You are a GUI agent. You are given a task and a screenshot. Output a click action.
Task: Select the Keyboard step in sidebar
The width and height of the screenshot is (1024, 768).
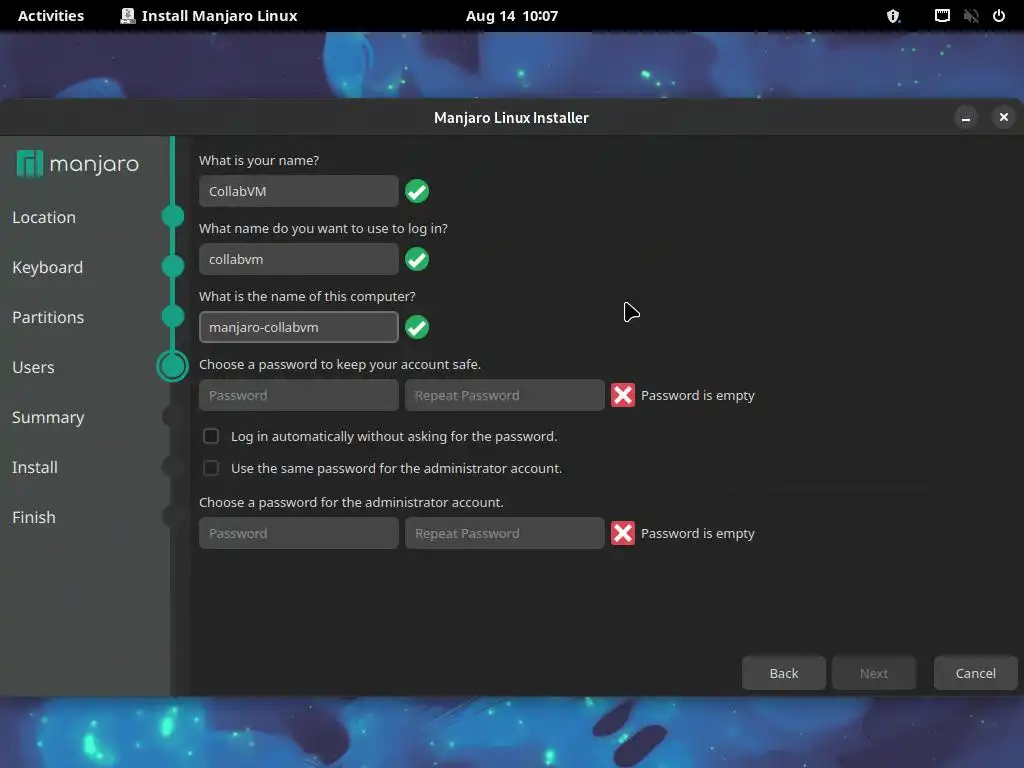48,267
